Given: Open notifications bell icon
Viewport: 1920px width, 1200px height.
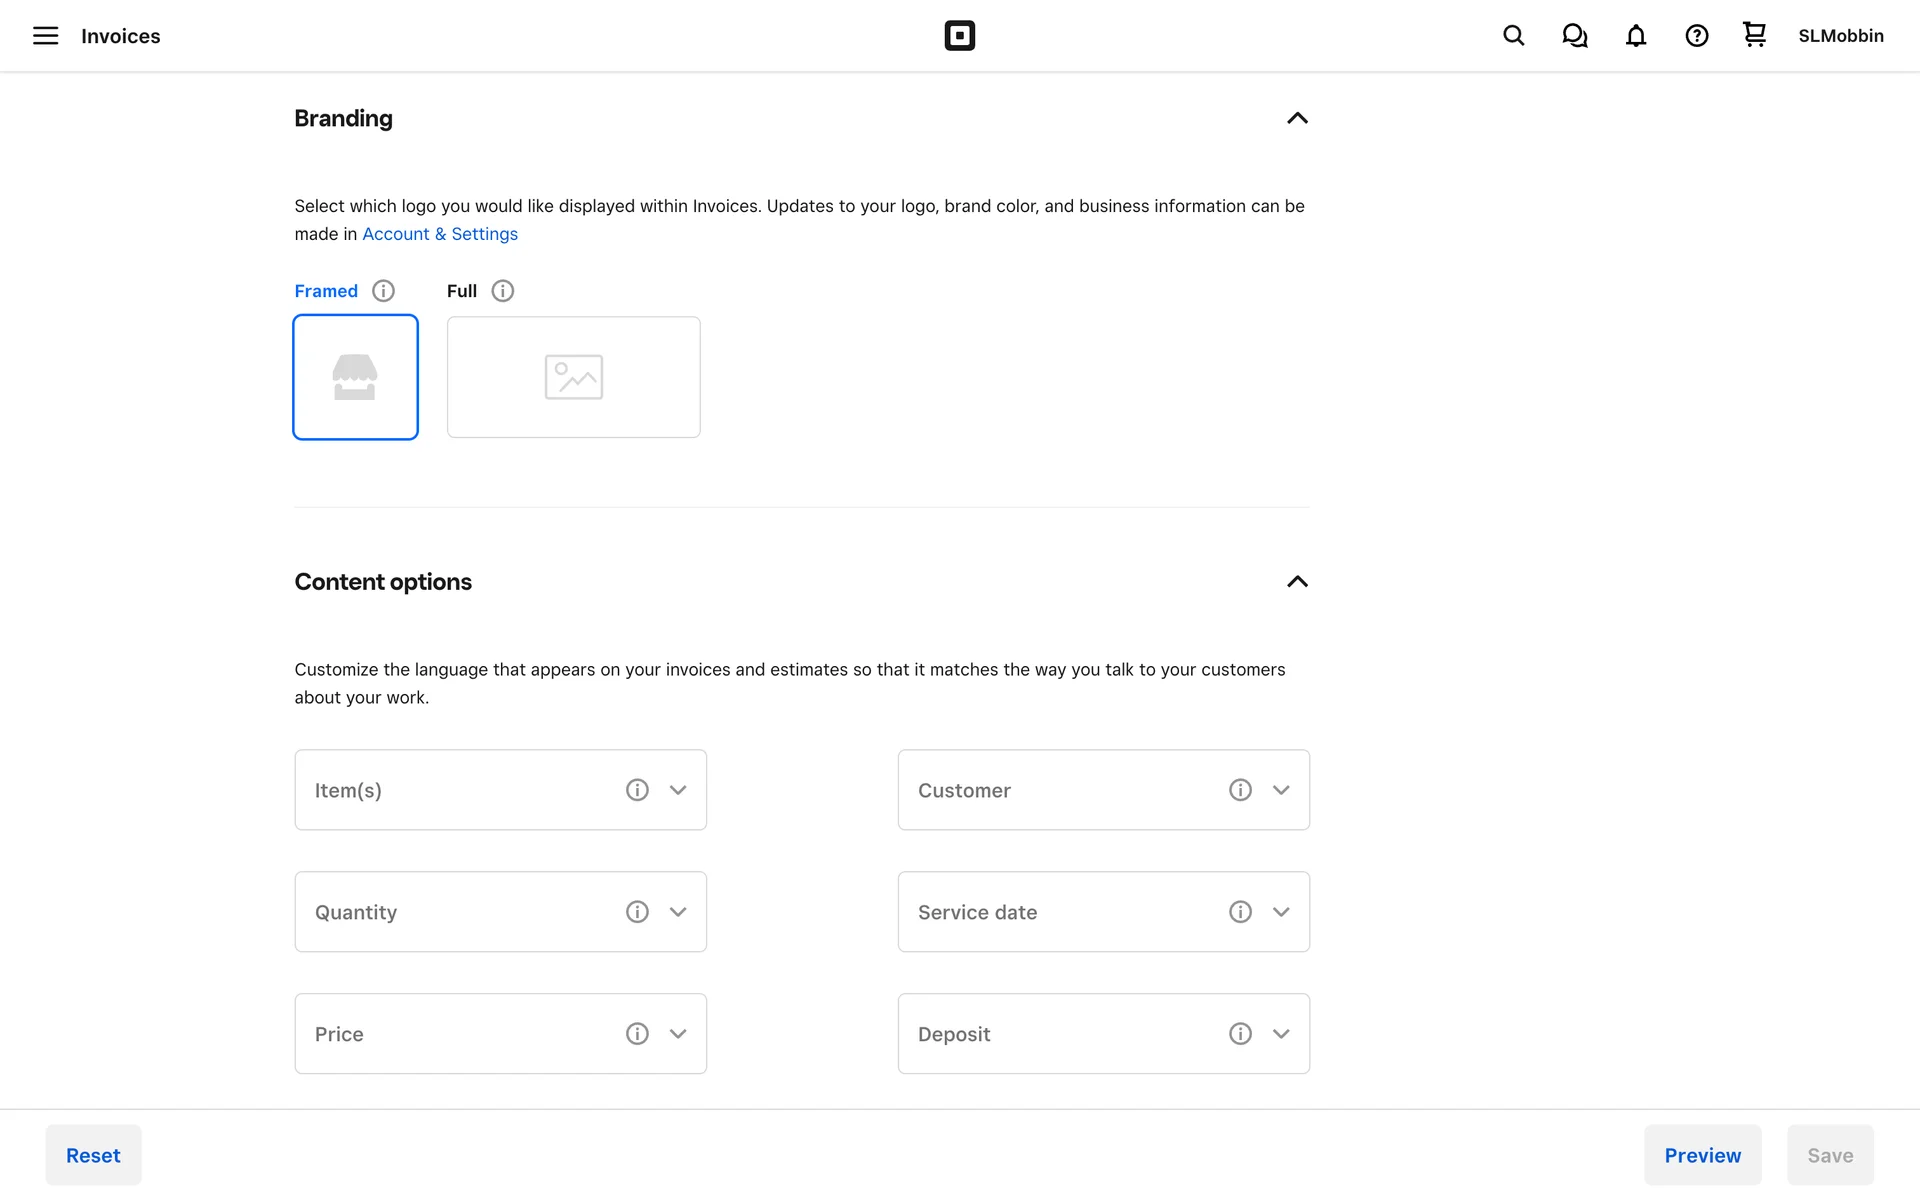Looking at the screenshot, I should [x=1636, y=36].
